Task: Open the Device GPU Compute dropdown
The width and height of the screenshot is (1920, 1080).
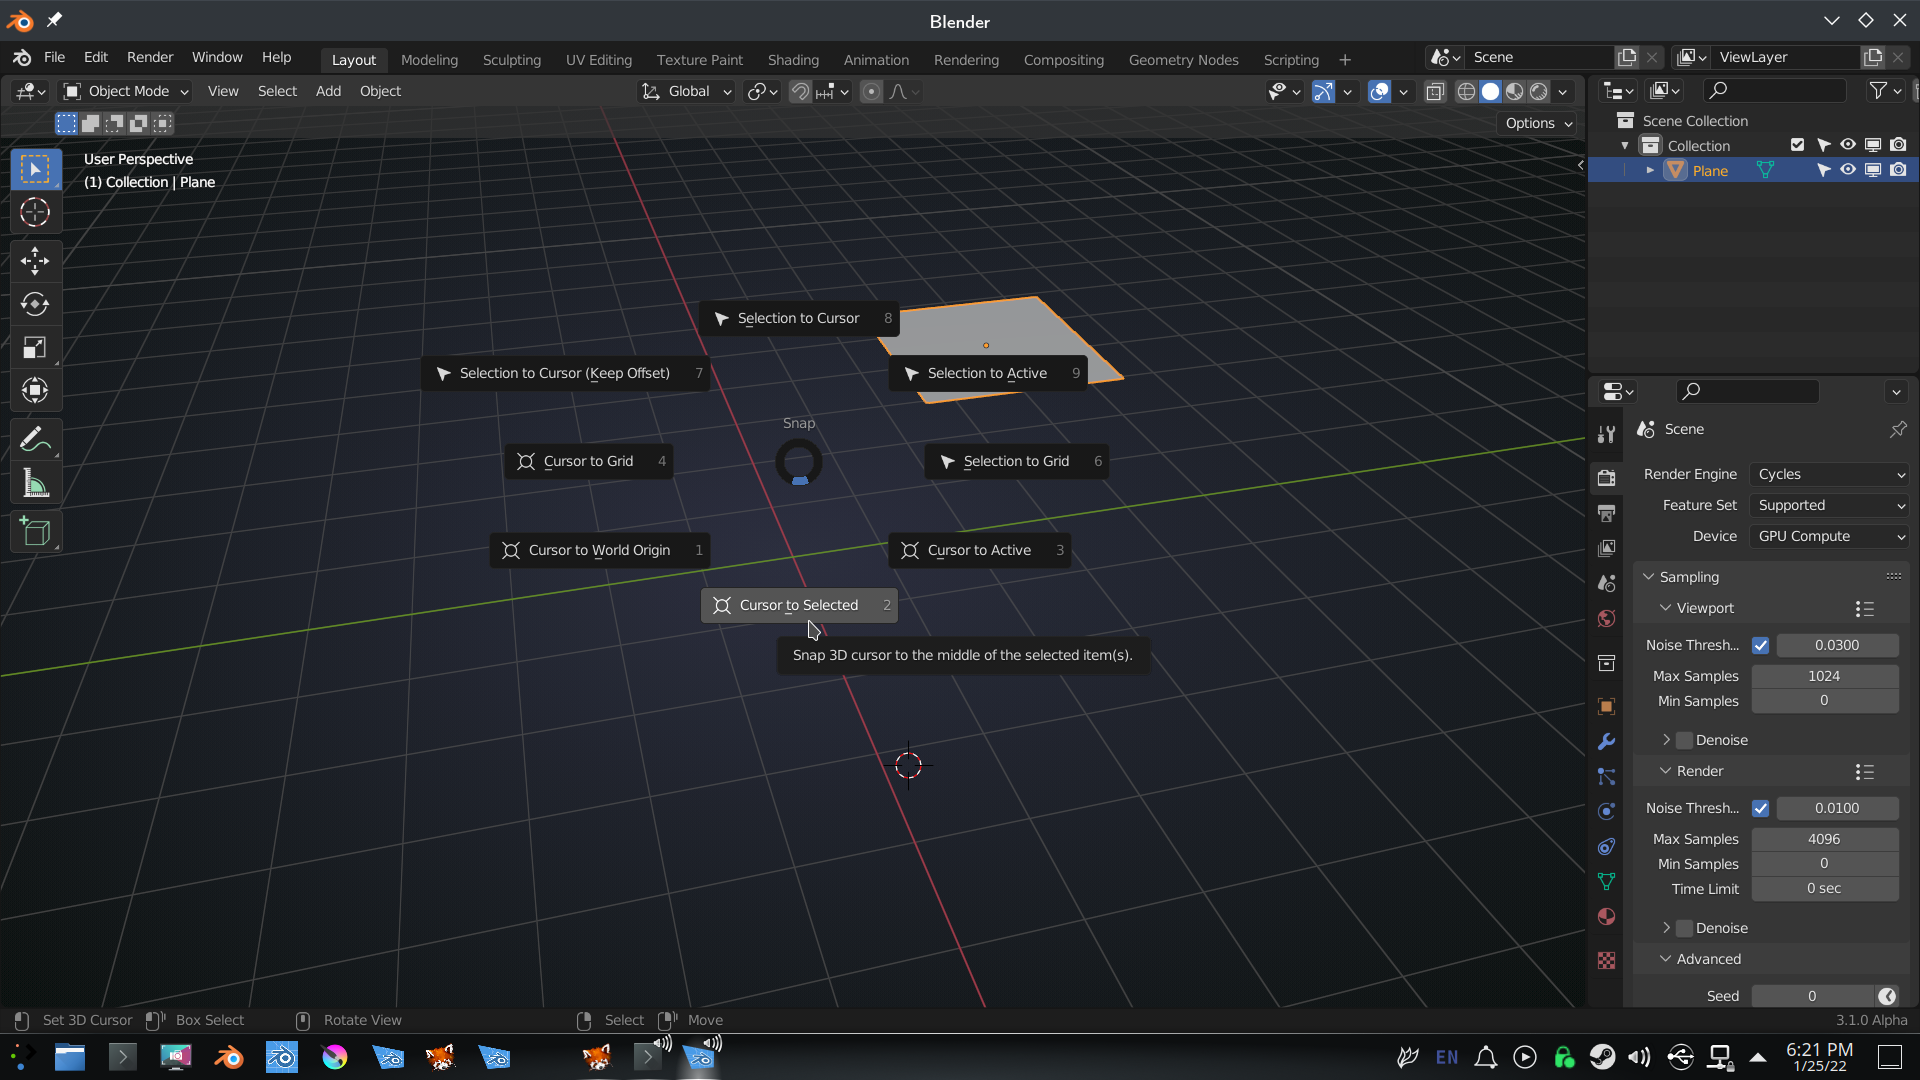Action: 1830,536
